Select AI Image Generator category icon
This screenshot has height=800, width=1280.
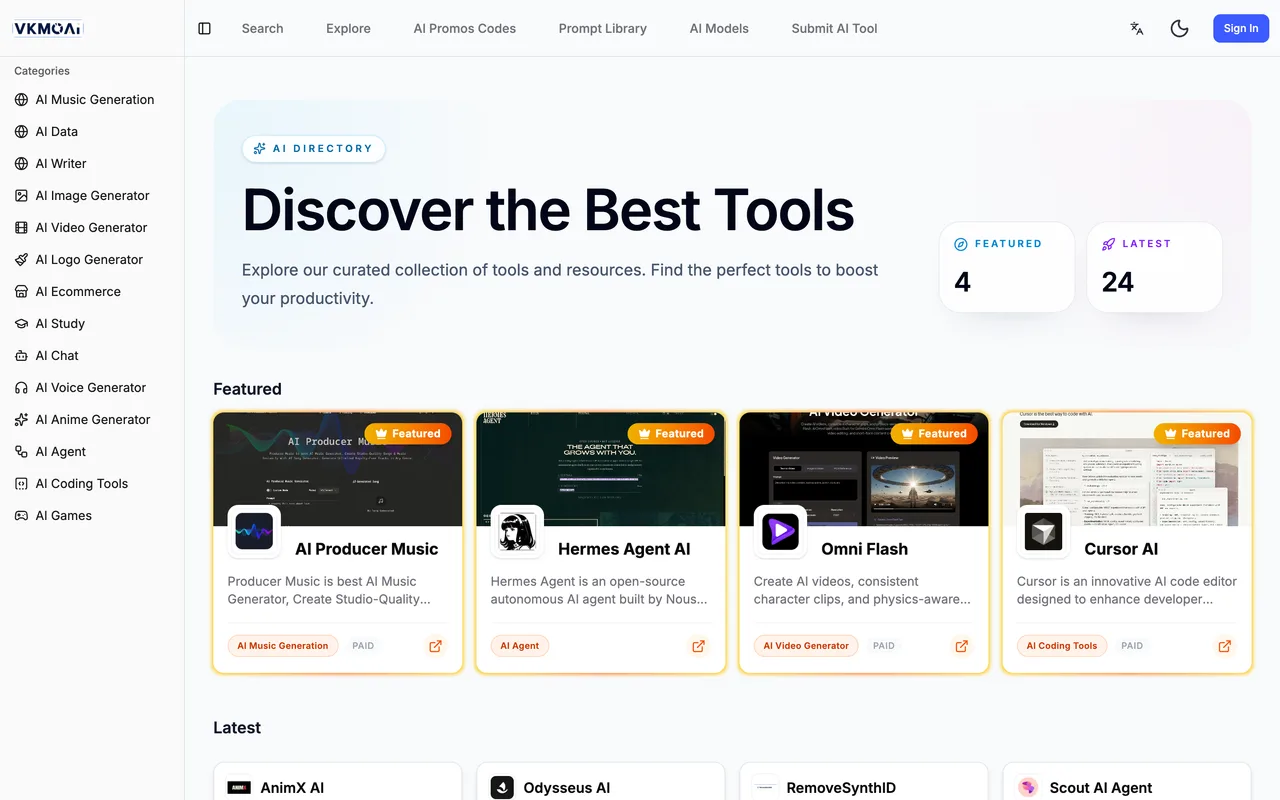point(21,196)
